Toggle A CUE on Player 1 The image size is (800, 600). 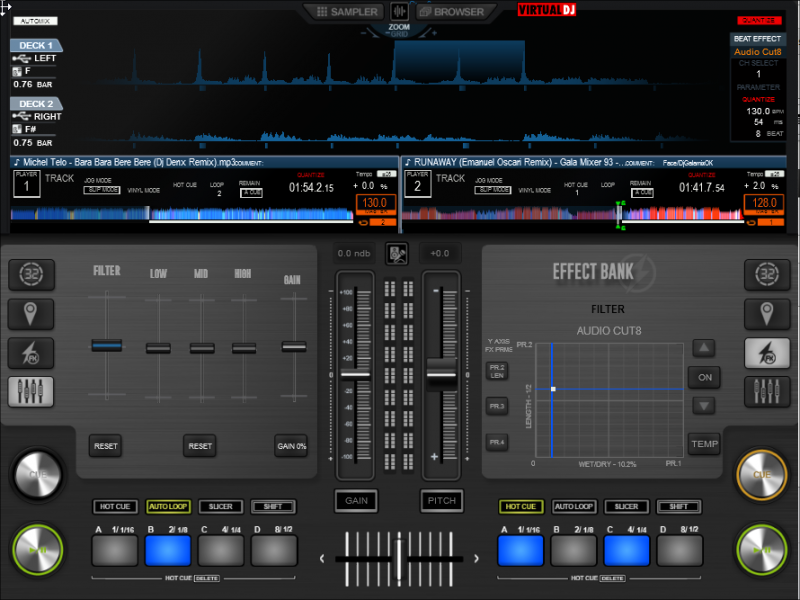pos(252,193)
